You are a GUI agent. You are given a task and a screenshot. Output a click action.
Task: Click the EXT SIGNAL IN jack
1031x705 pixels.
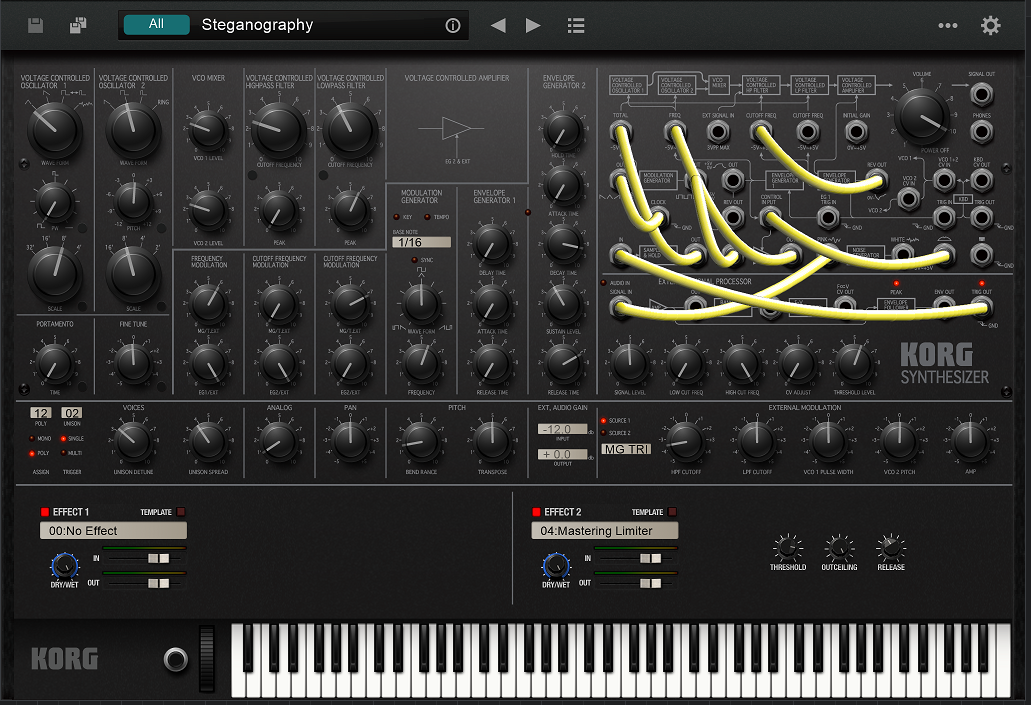717,132
